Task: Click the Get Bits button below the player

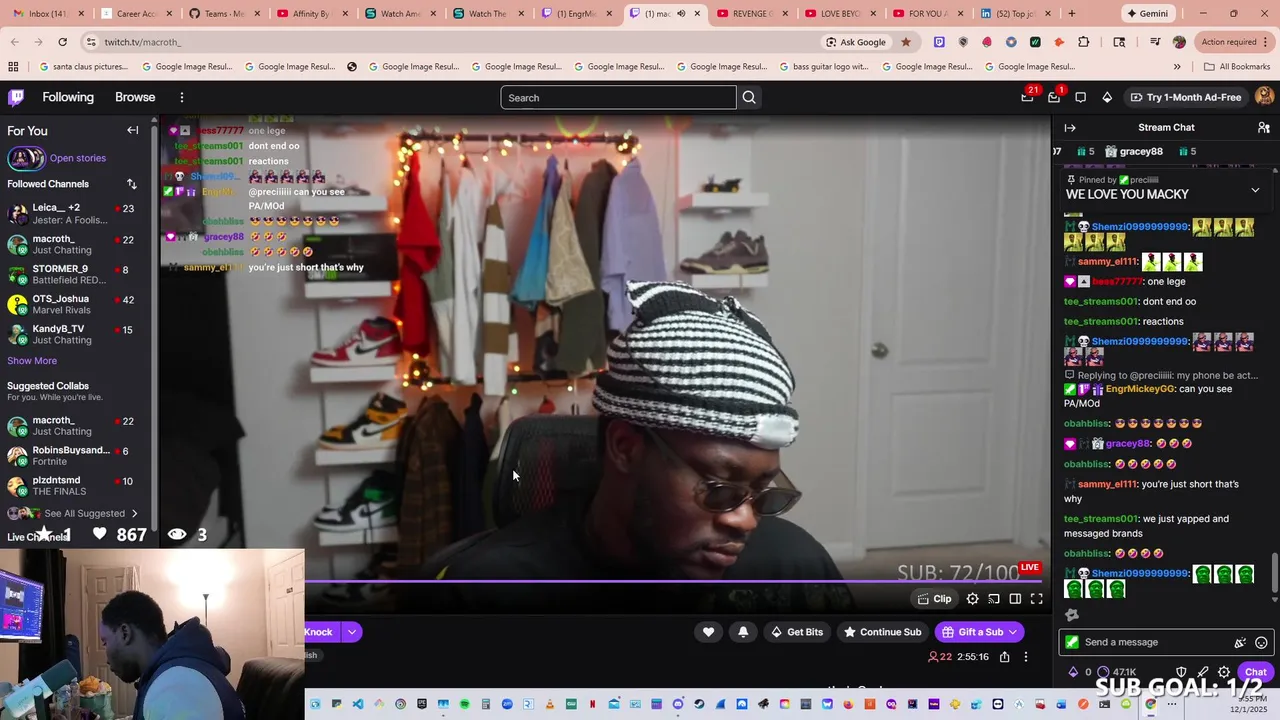Action: click(x=797, y=632)
